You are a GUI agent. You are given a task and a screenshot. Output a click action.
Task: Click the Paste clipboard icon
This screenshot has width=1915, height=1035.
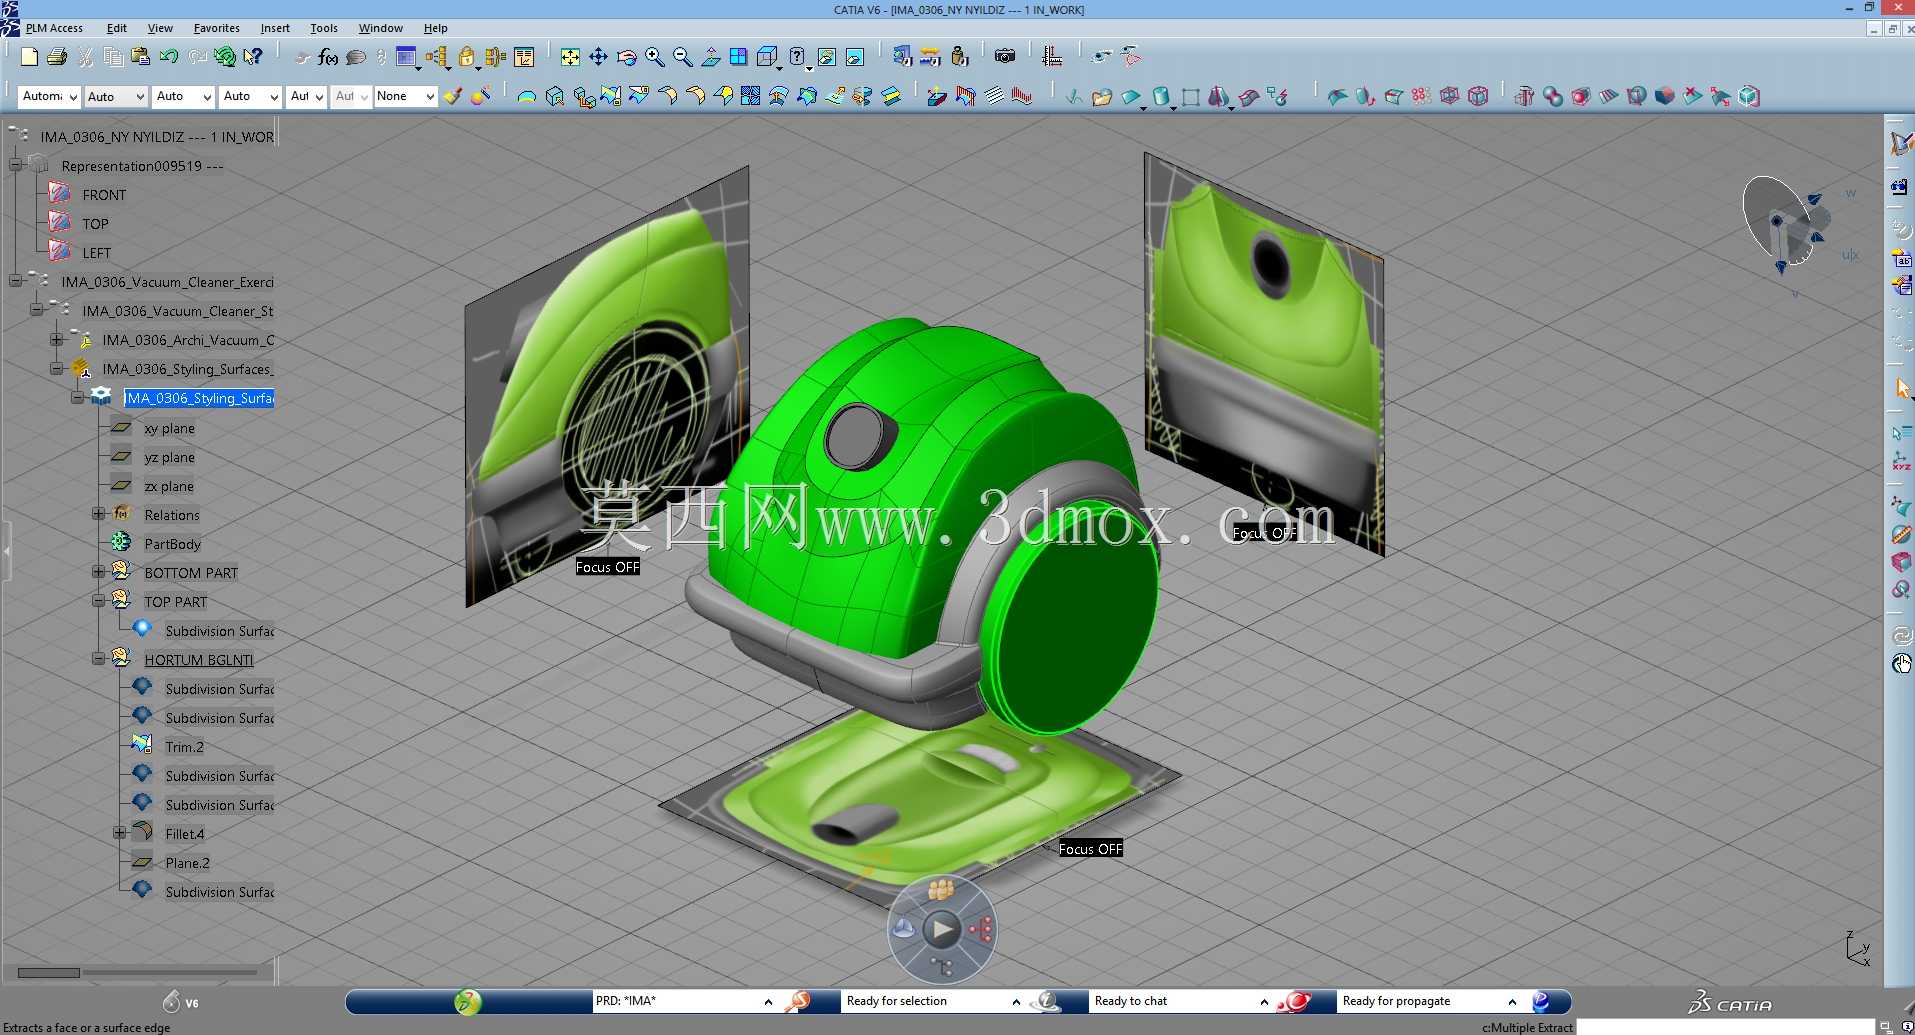pyautogui.click(x=141, y=57)
